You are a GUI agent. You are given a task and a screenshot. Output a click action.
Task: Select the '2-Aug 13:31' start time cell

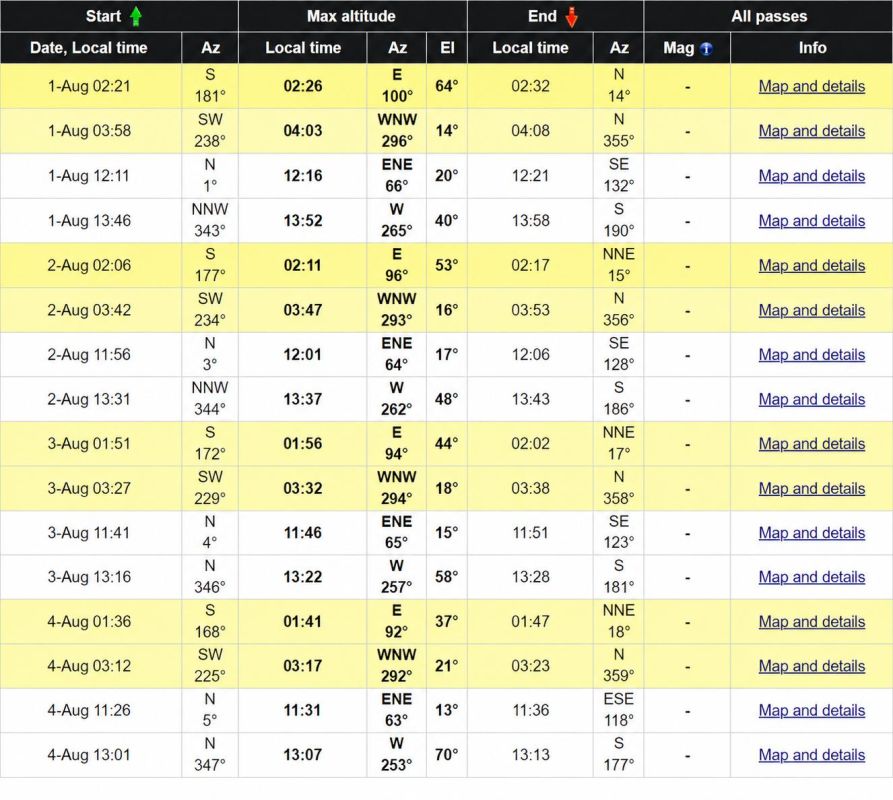pyautogui.click(x=89, y=399)
